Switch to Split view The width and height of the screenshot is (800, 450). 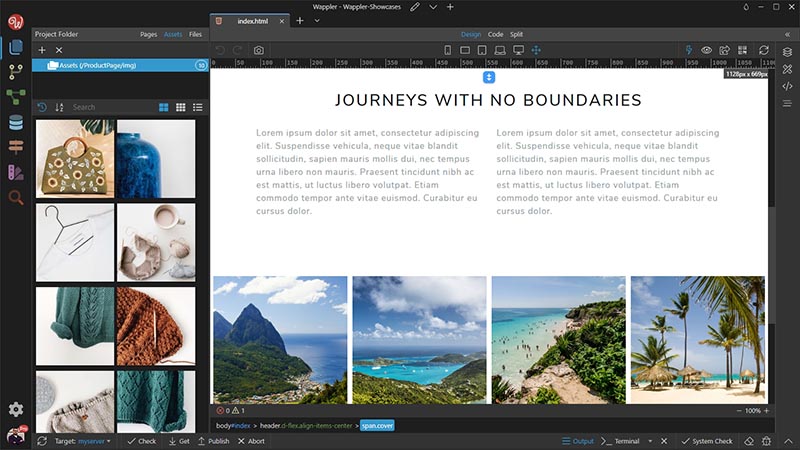[516, 34]
